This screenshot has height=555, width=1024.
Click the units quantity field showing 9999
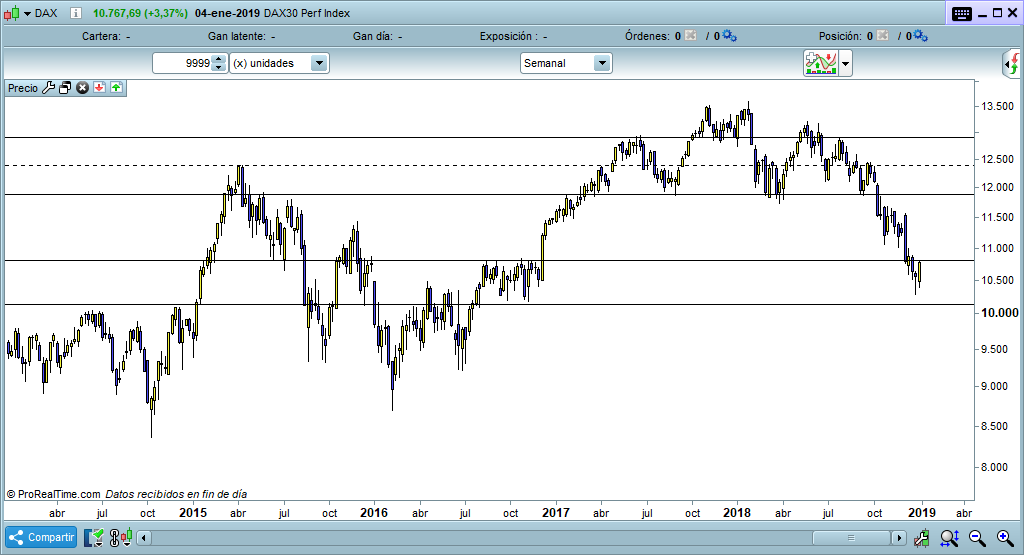click(x=183, y=63)
